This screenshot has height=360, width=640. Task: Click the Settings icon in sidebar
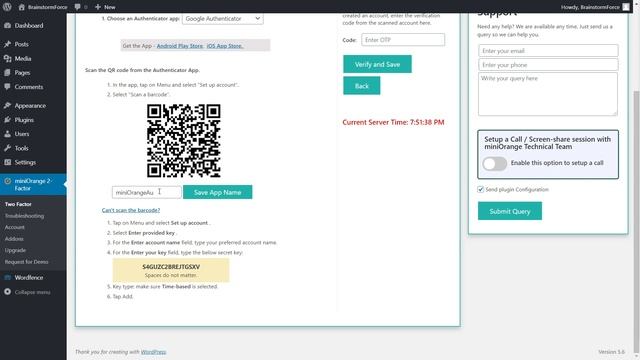click(7, 162)
